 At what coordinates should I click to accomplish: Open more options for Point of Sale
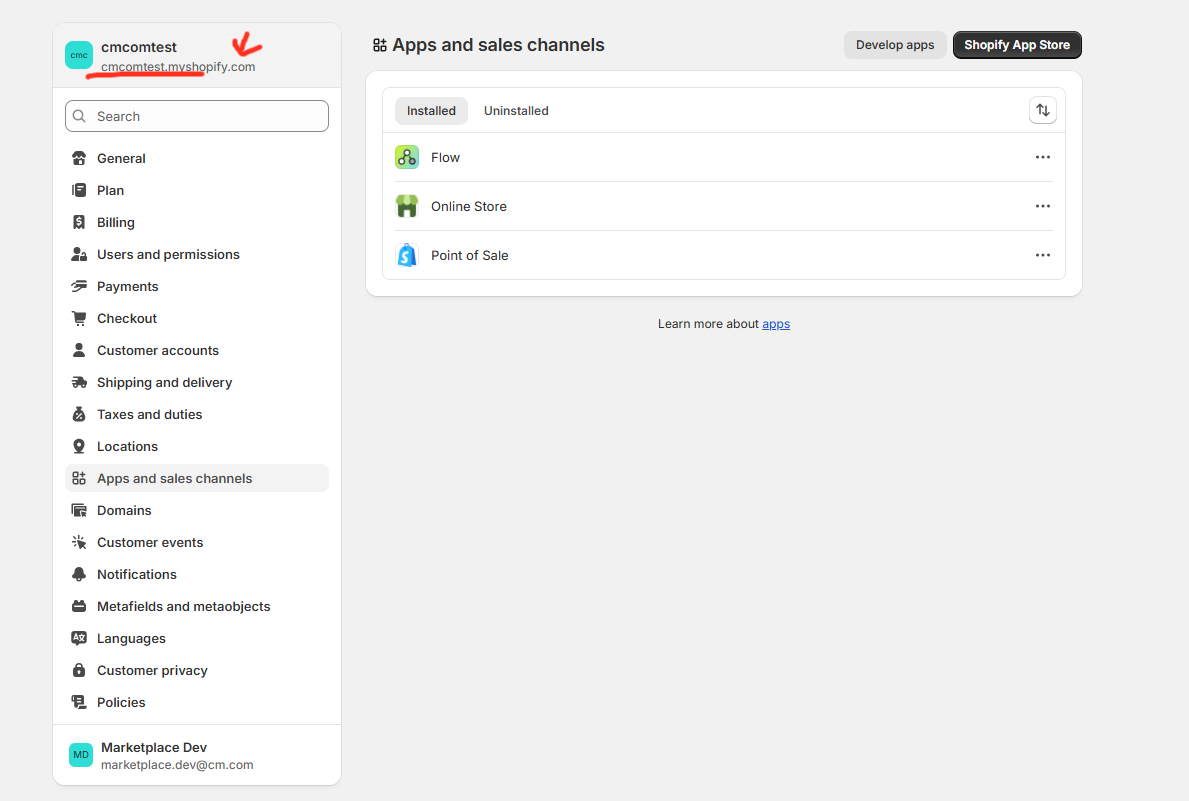(1042, 255)
